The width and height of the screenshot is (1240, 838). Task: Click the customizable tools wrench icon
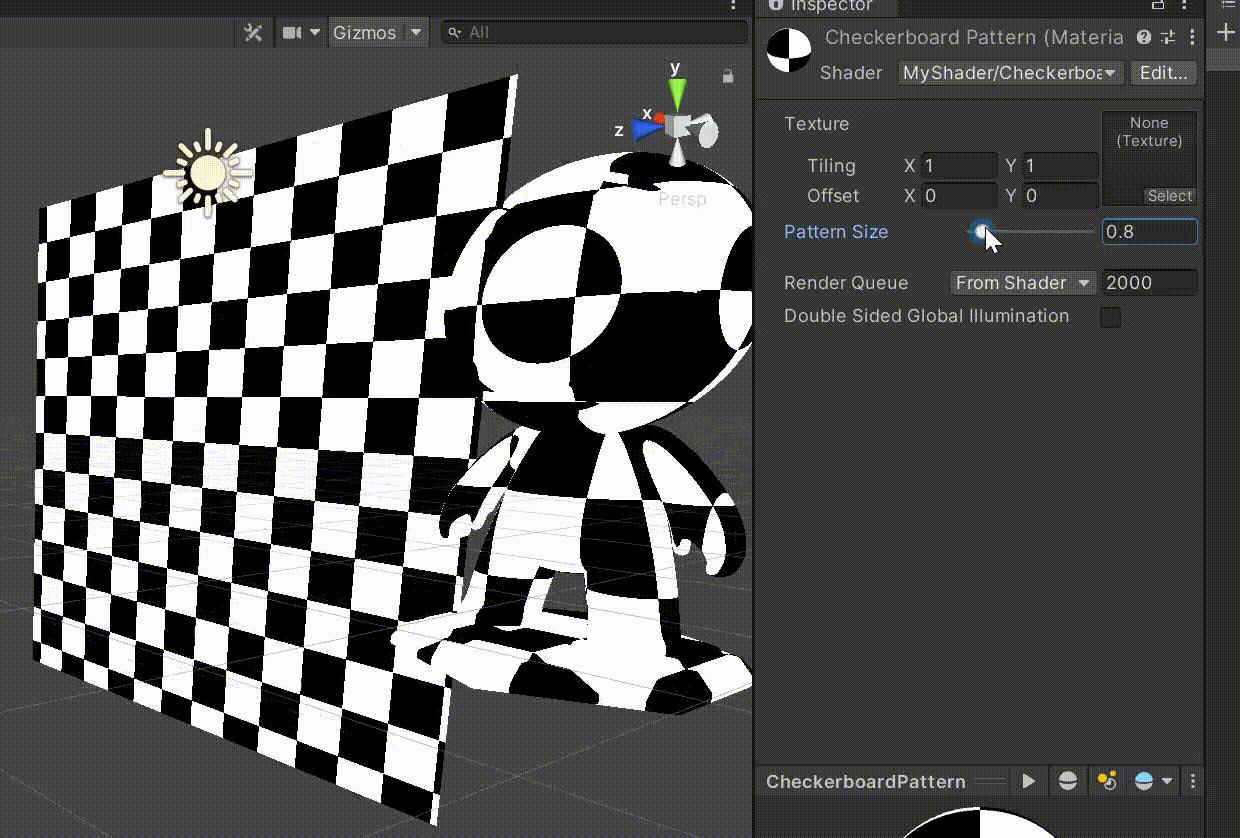[252, 31]
